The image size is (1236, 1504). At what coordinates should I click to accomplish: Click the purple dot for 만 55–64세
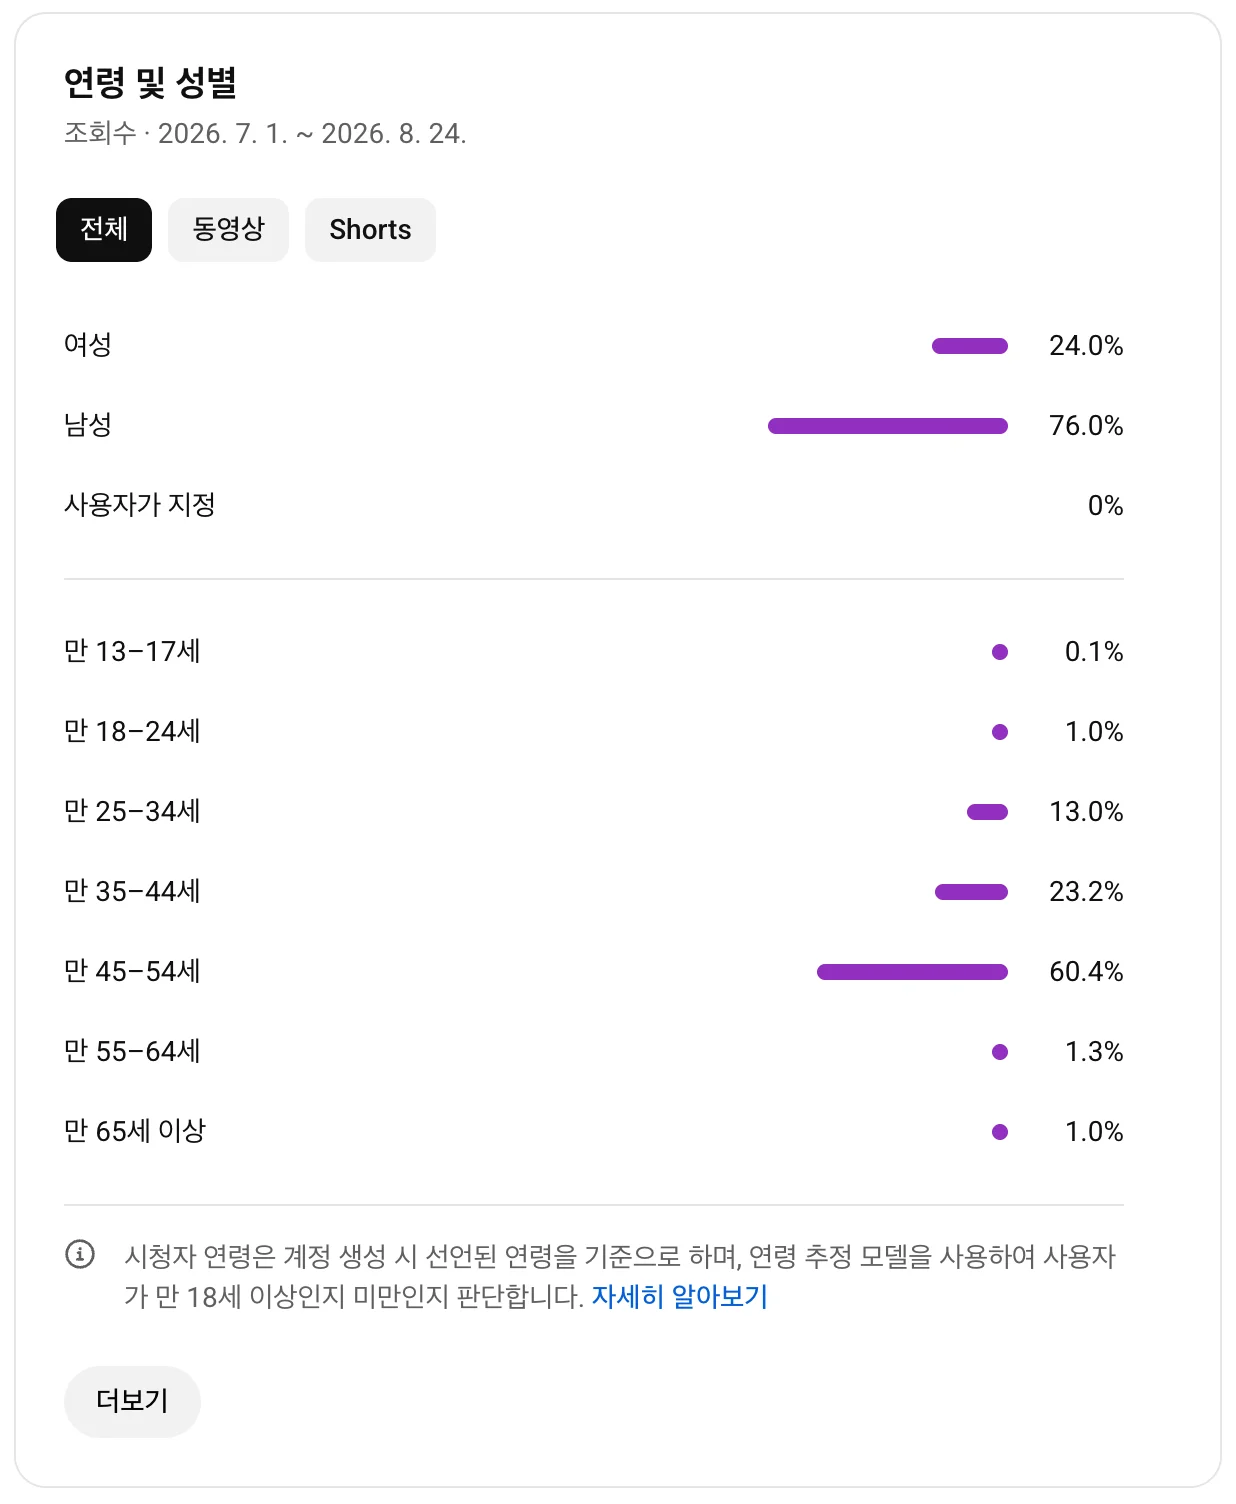(1000, 1052)
